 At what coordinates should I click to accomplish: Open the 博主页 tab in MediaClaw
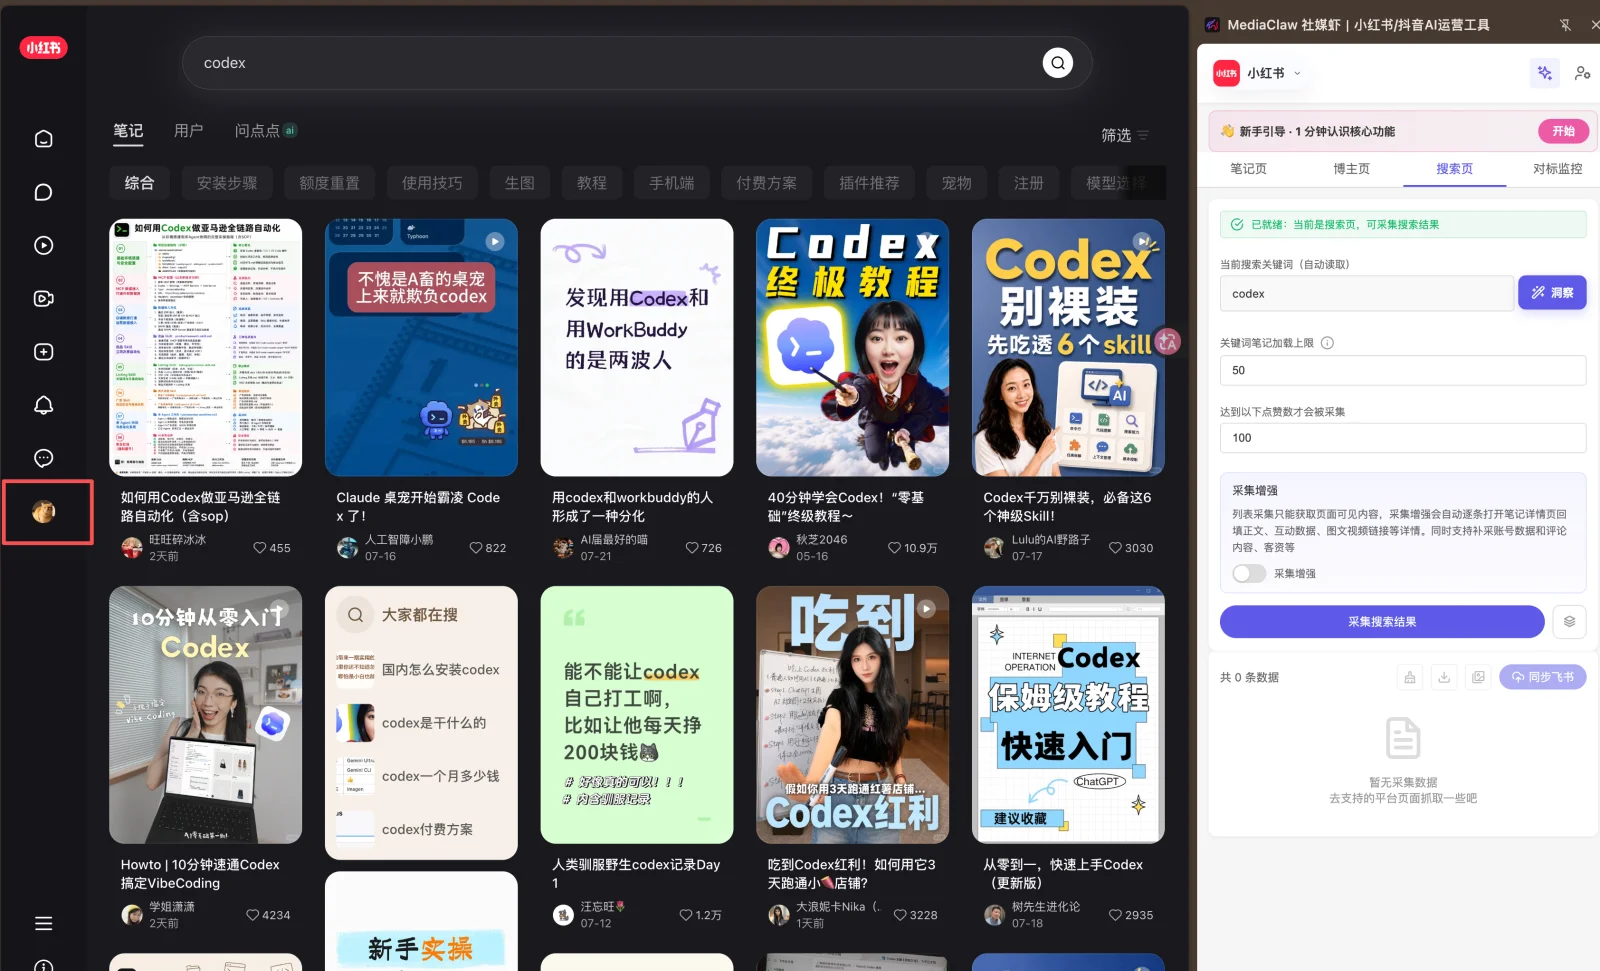(x=1351, y=169)
